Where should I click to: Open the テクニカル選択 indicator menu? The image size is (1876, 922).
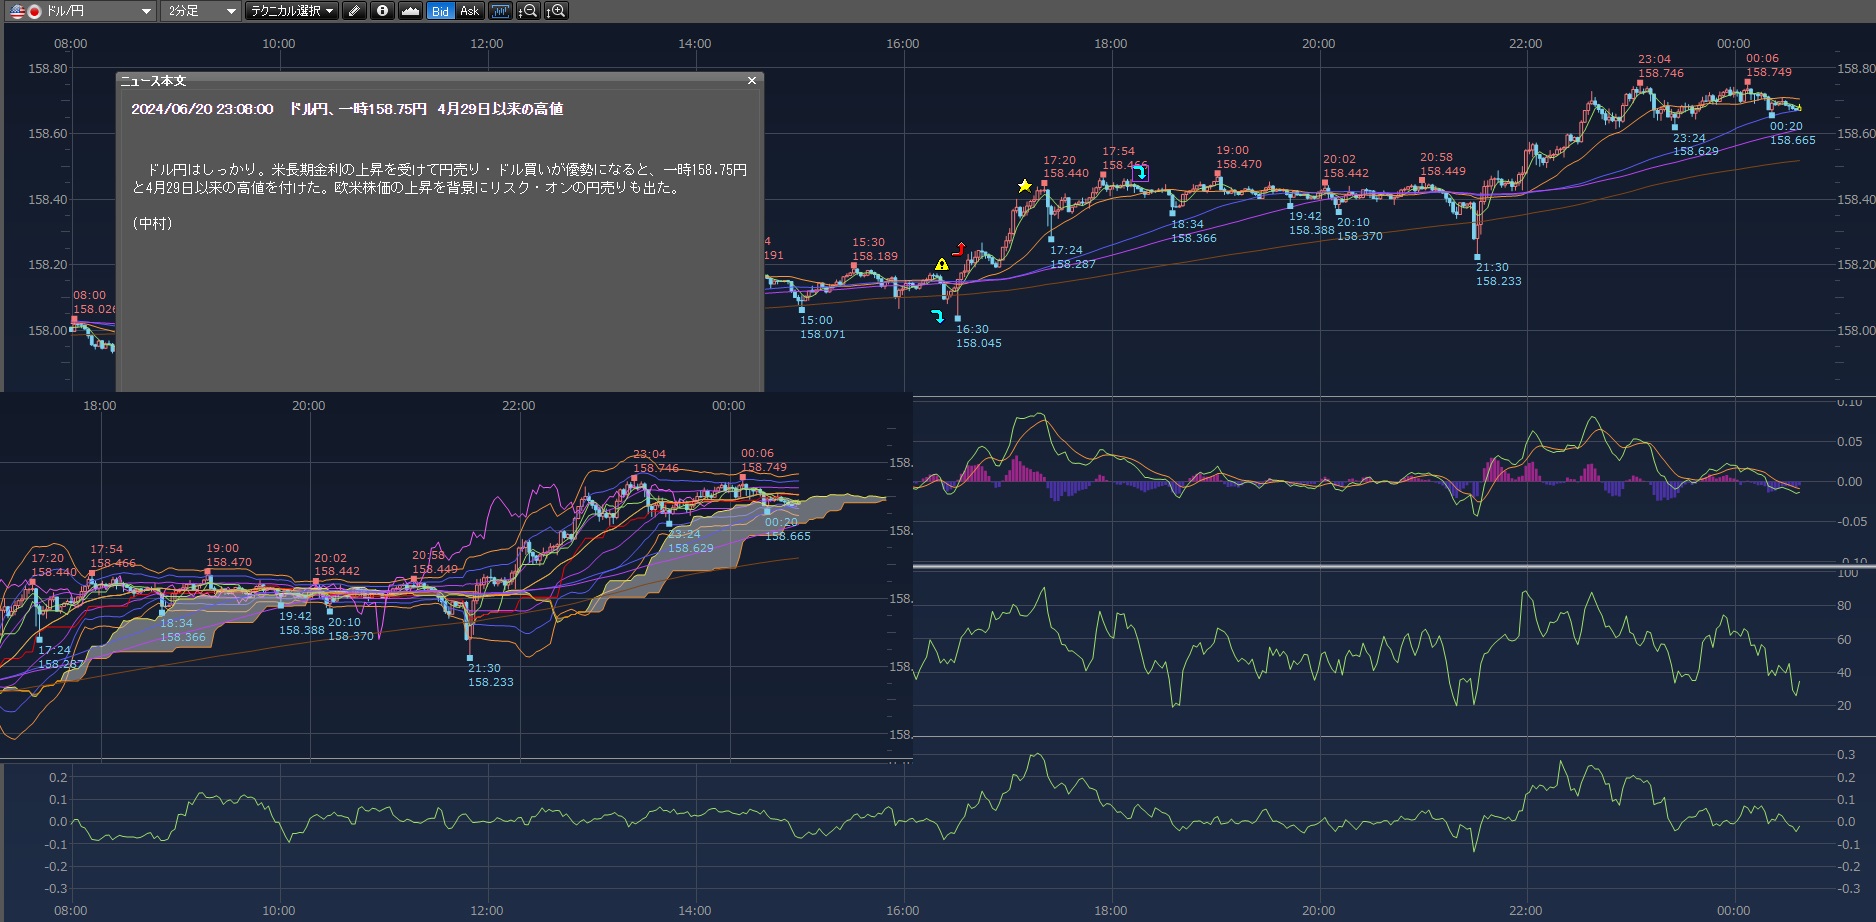[292, 11]
